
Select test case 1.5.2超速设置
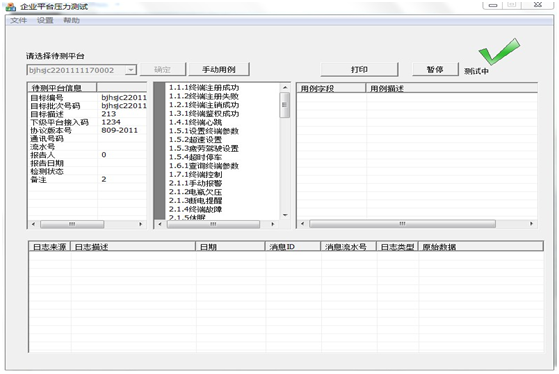click(x=195, y=140)
